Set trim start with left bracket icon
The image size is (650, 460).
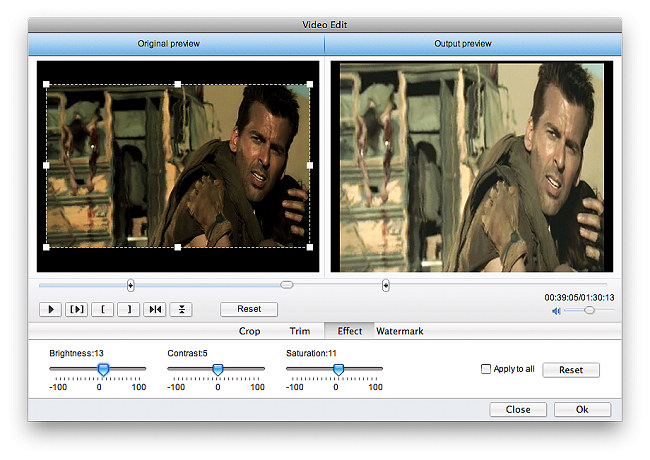[x=102, y=310]
